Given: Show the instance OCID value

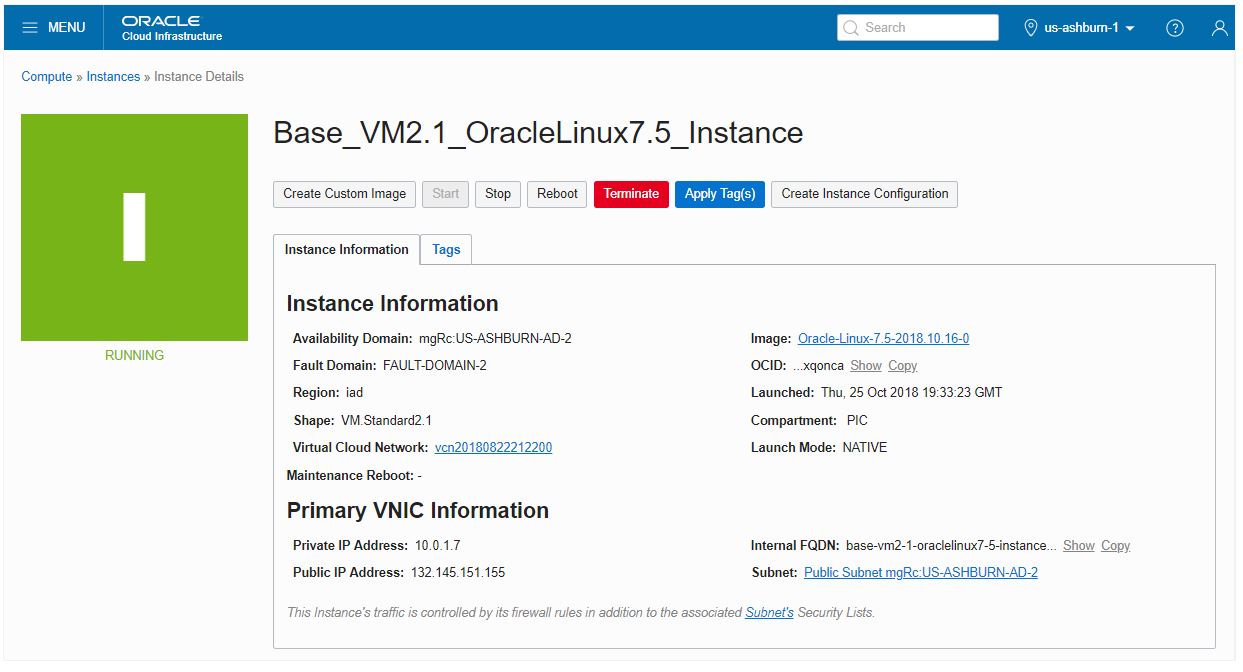Looking at the screenshot, I should point(866,365).
